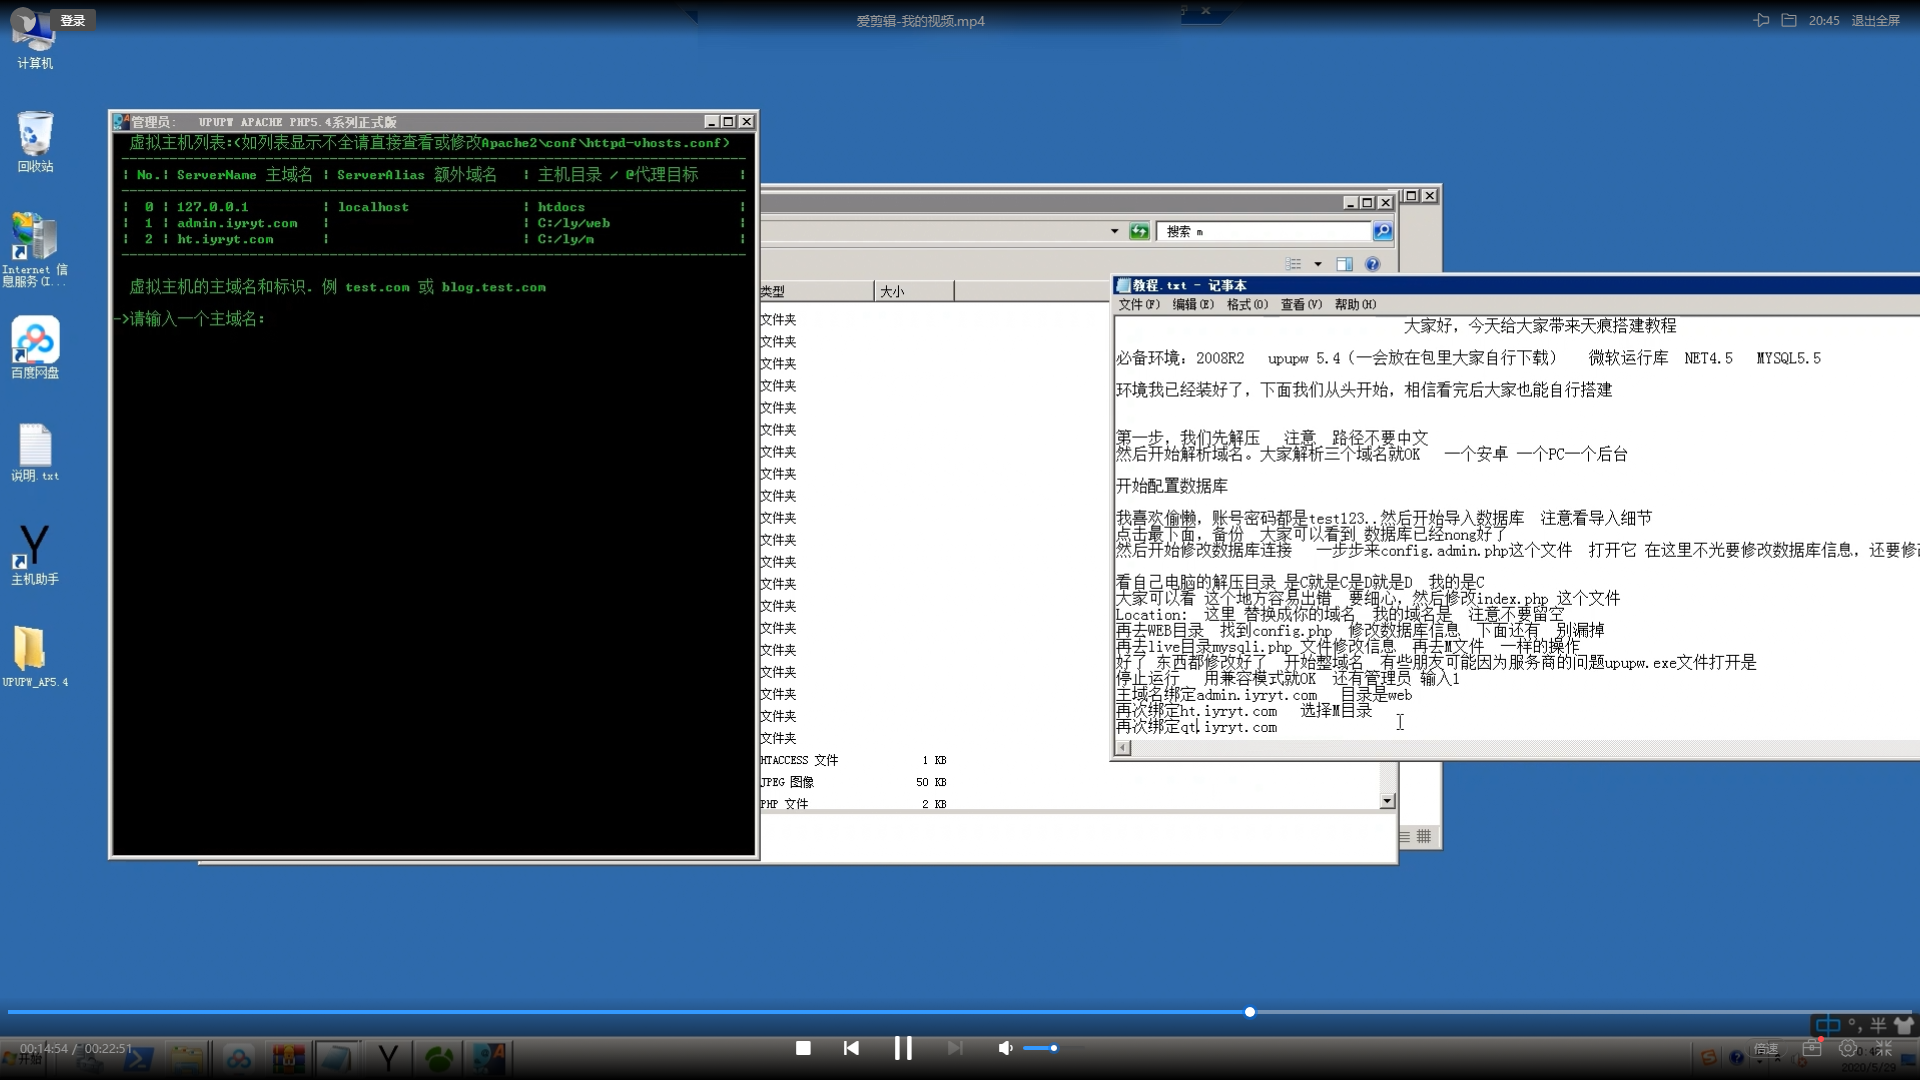
Task: Toggle the pin-on-top icon in the top bar
Action: click(x=1761, y=20)
